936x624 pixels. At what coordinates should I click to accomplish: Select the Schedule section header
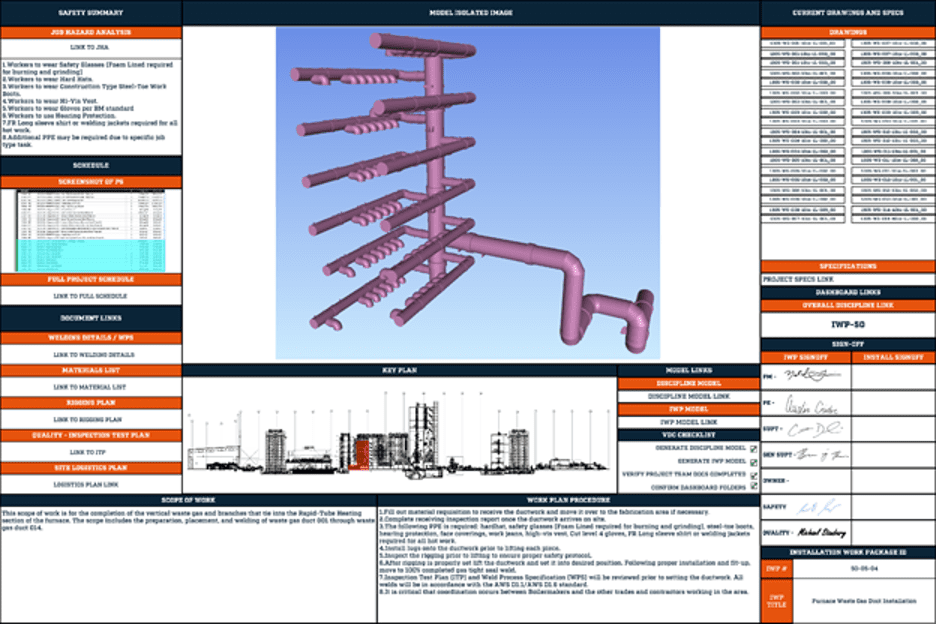91,165
